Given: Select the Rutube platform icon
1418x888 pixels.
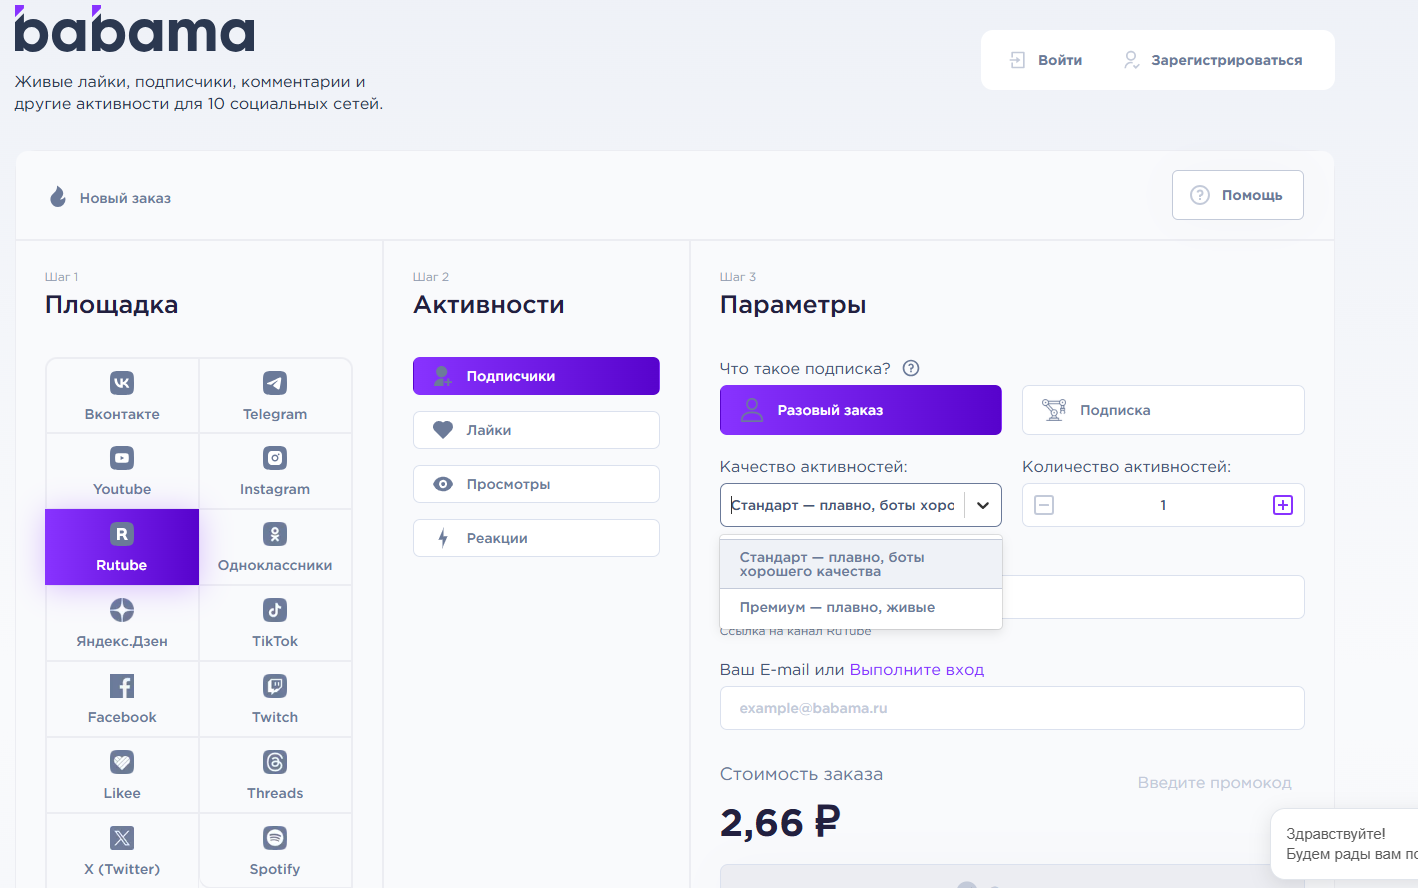Looking at the screenshot, I should point(122,534).
